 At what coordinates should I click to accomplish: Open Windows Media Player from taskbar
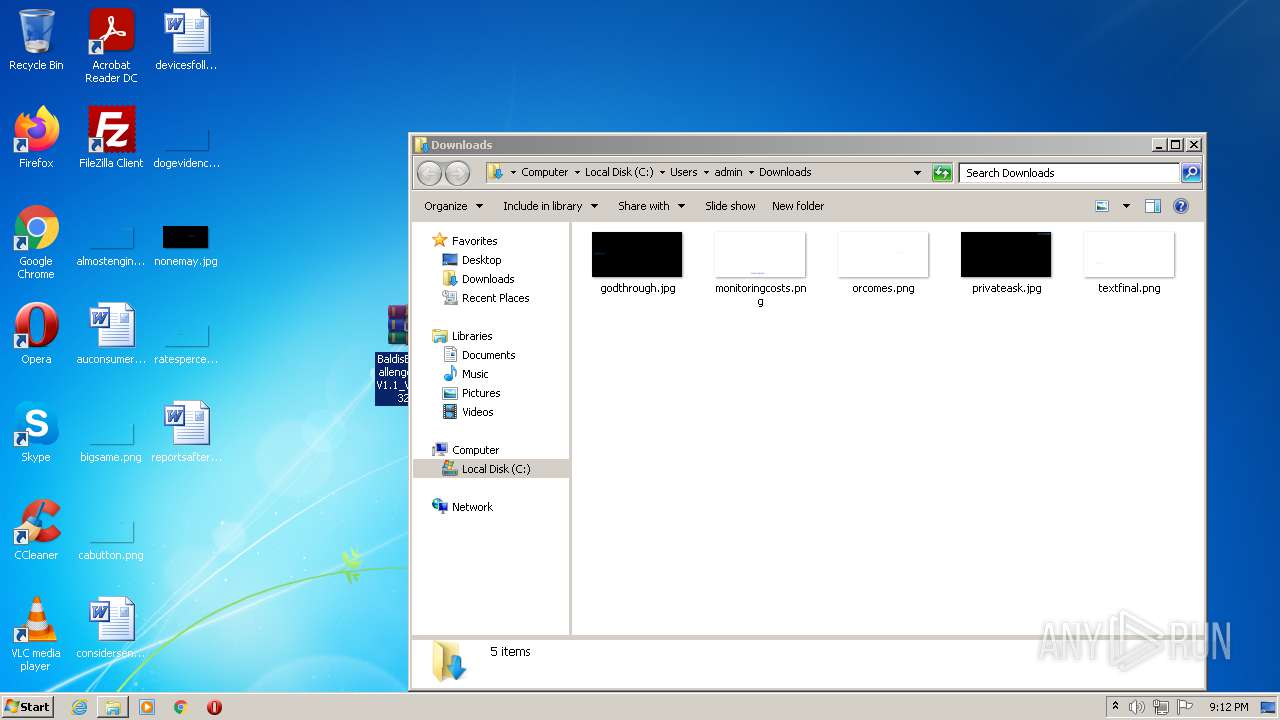pyautogui.click(x=147, y=707)
